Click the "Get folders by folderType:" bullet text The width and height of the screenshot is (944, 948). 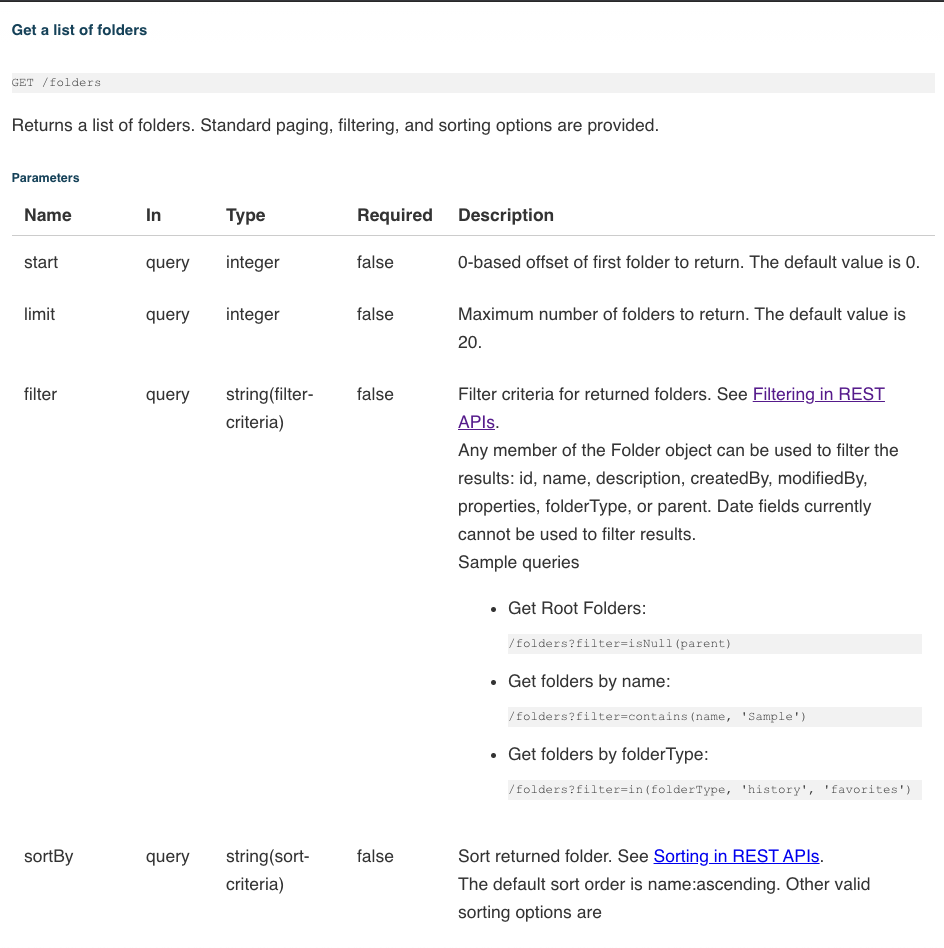coord(608,753)
